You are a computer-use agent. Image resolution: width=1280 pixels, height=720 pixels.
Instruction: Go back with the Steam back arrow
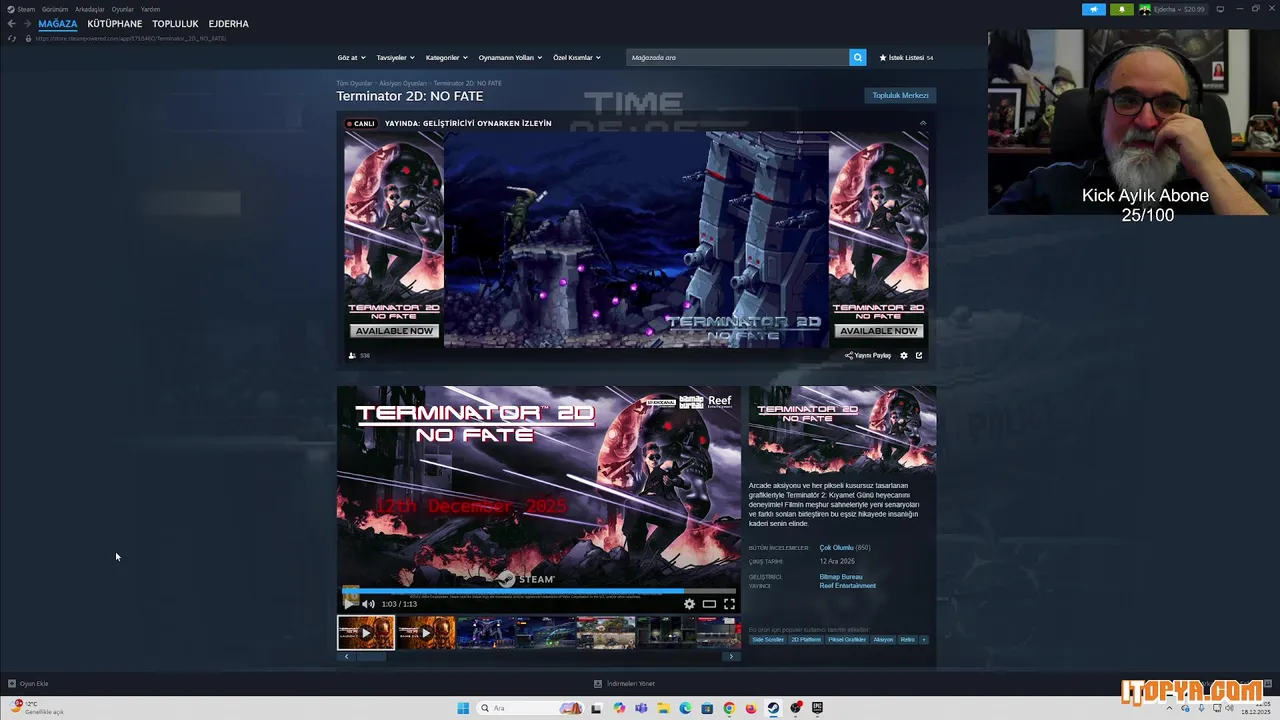tap(11, 24)
